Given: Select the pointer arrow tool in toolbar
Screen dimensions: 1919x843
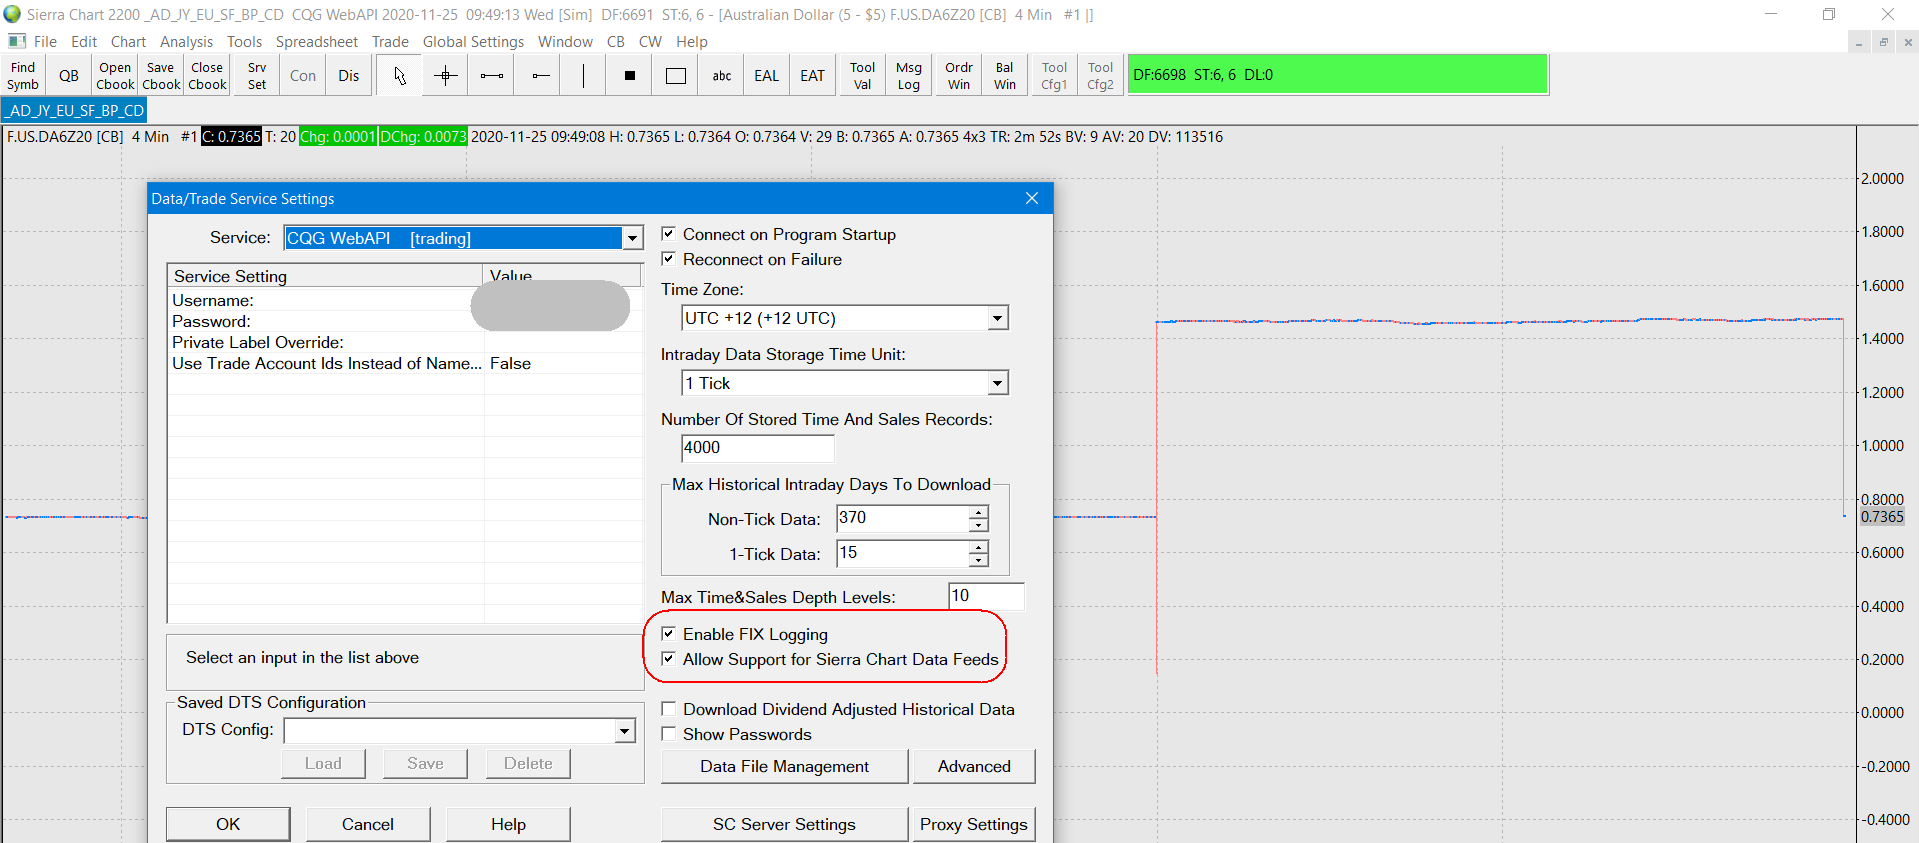Looking at the screenshot, I should click(399, 76).
